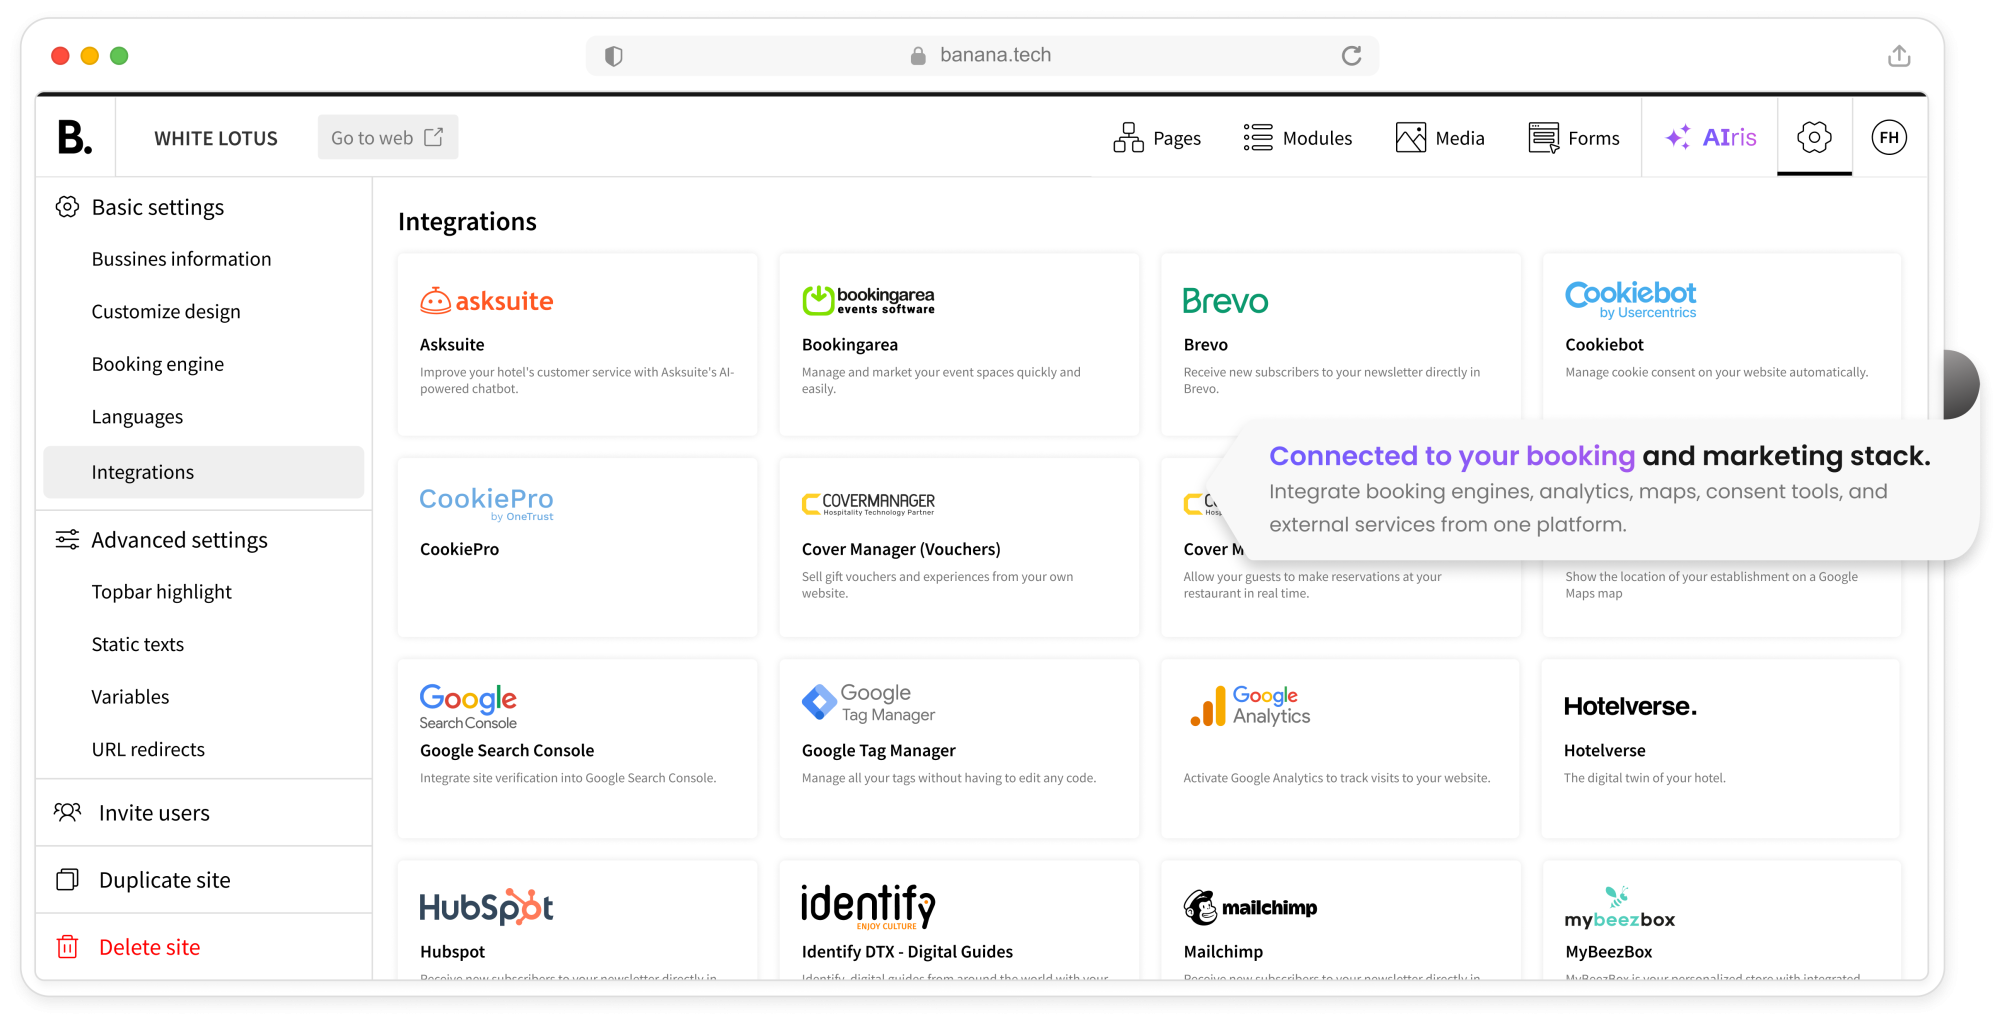Open the Mailchimp card title
This screenshot has height=1019, width=2000.
click(1223, 952)
